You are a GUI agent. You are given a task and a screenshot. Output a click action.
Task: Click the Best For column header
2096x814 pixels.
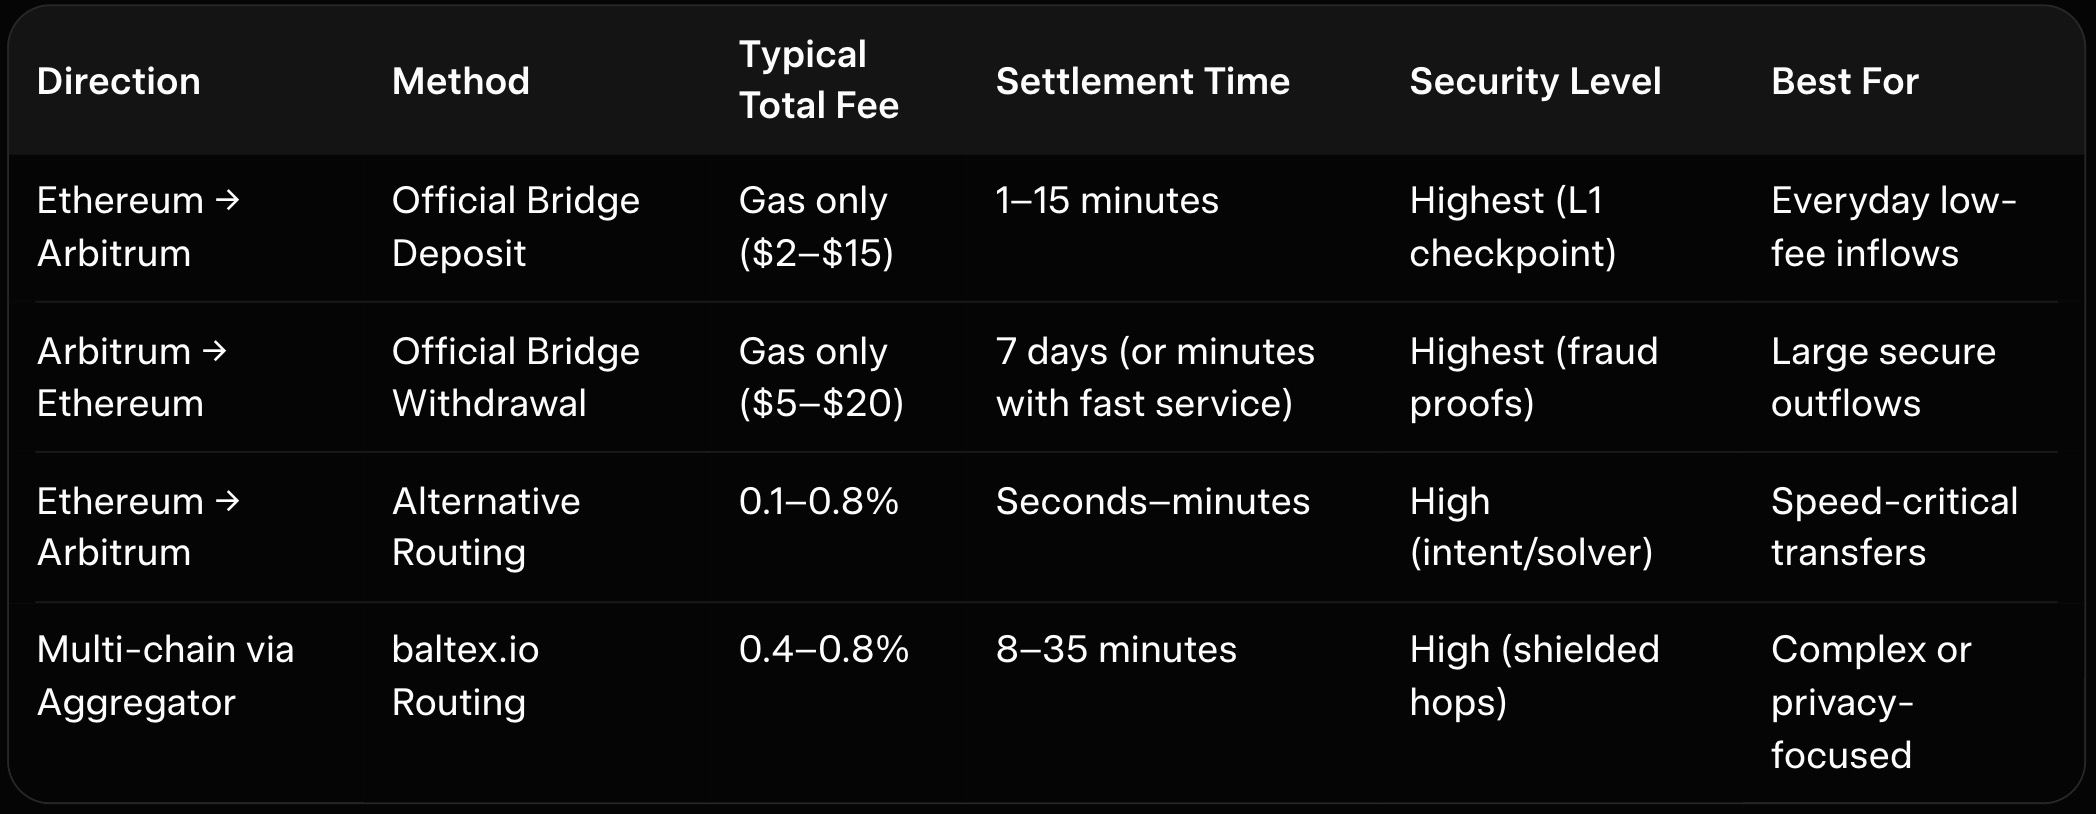tap(1844, 81)
